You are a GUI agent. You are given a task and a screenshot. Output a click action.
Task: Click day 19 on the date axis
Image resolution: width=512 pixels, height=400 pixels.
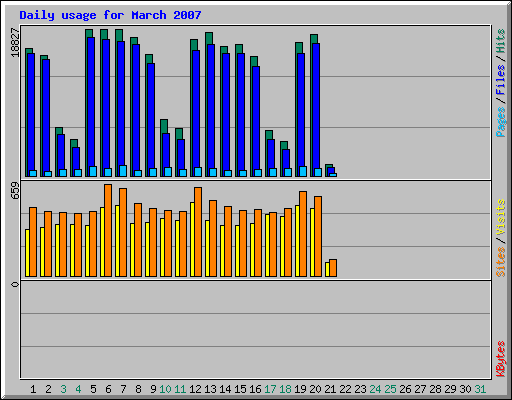(300, 389)
